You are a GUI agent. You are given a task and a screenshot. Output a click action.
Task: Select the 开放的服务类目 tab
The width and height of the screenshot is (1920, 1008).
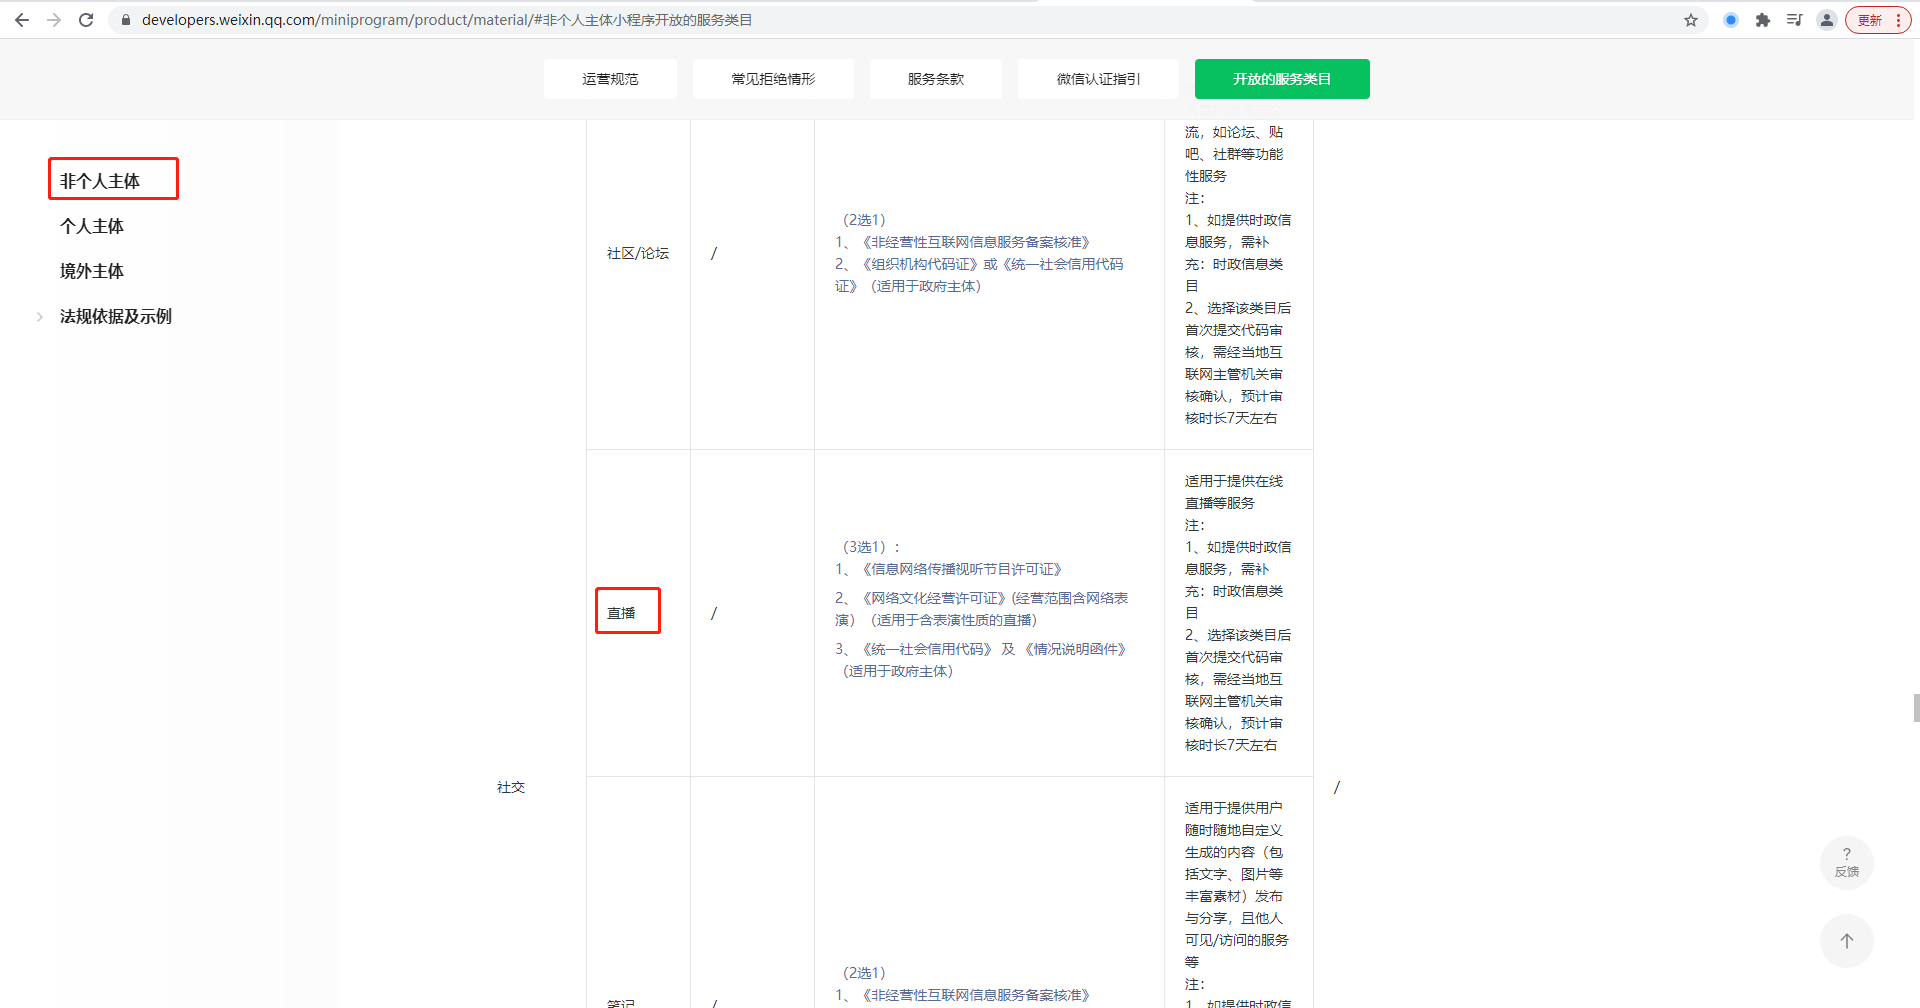click(1282, 79)
